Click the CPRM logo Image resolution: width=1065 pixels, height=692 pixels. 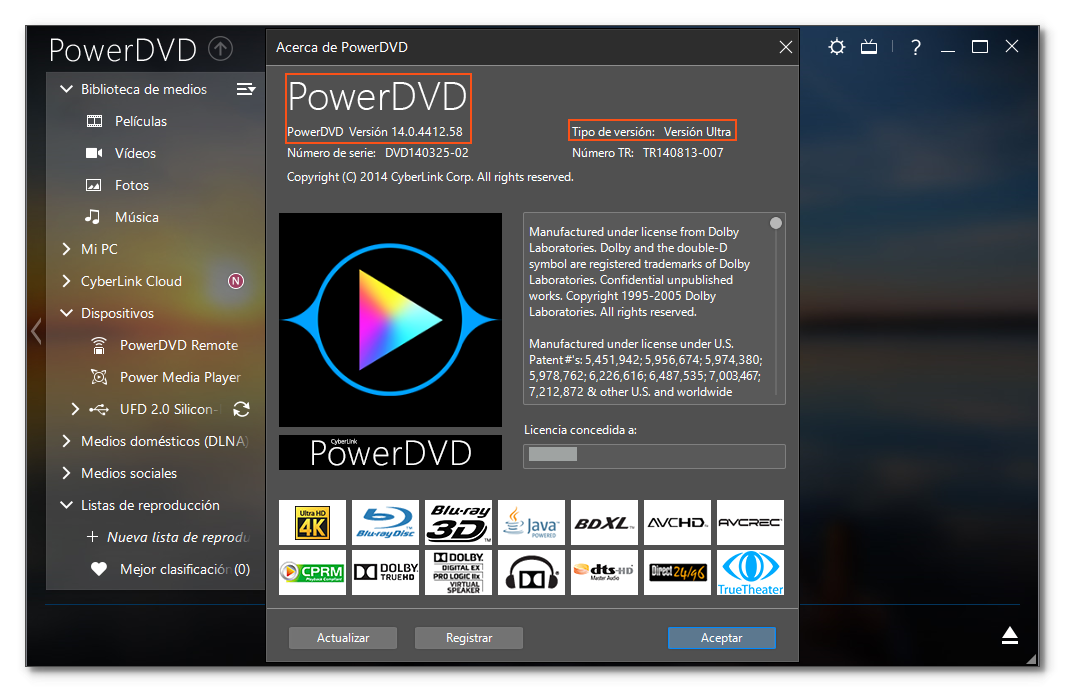(312, 572)
